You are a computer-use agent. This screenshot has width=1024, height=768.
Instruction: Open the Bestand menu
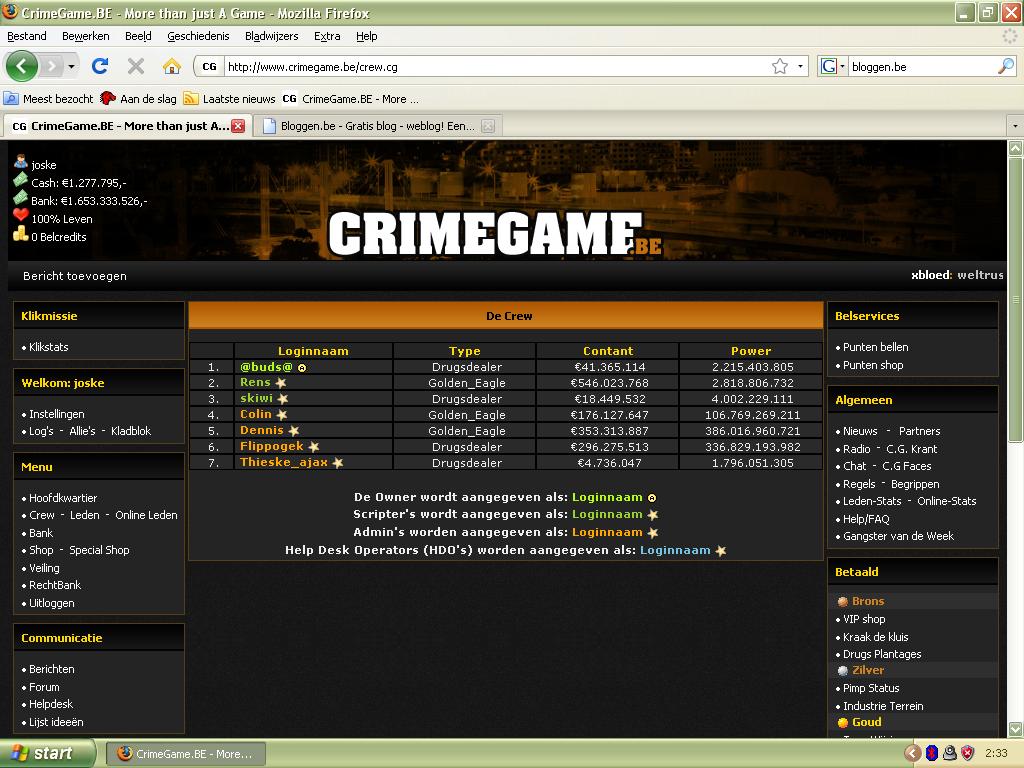tap(27, 36)
